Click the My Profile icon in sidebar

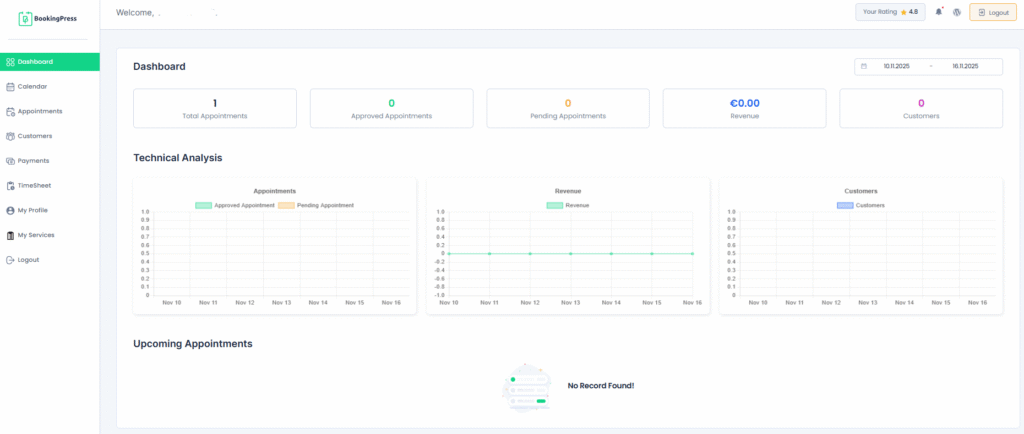click(x=10, y=211)
